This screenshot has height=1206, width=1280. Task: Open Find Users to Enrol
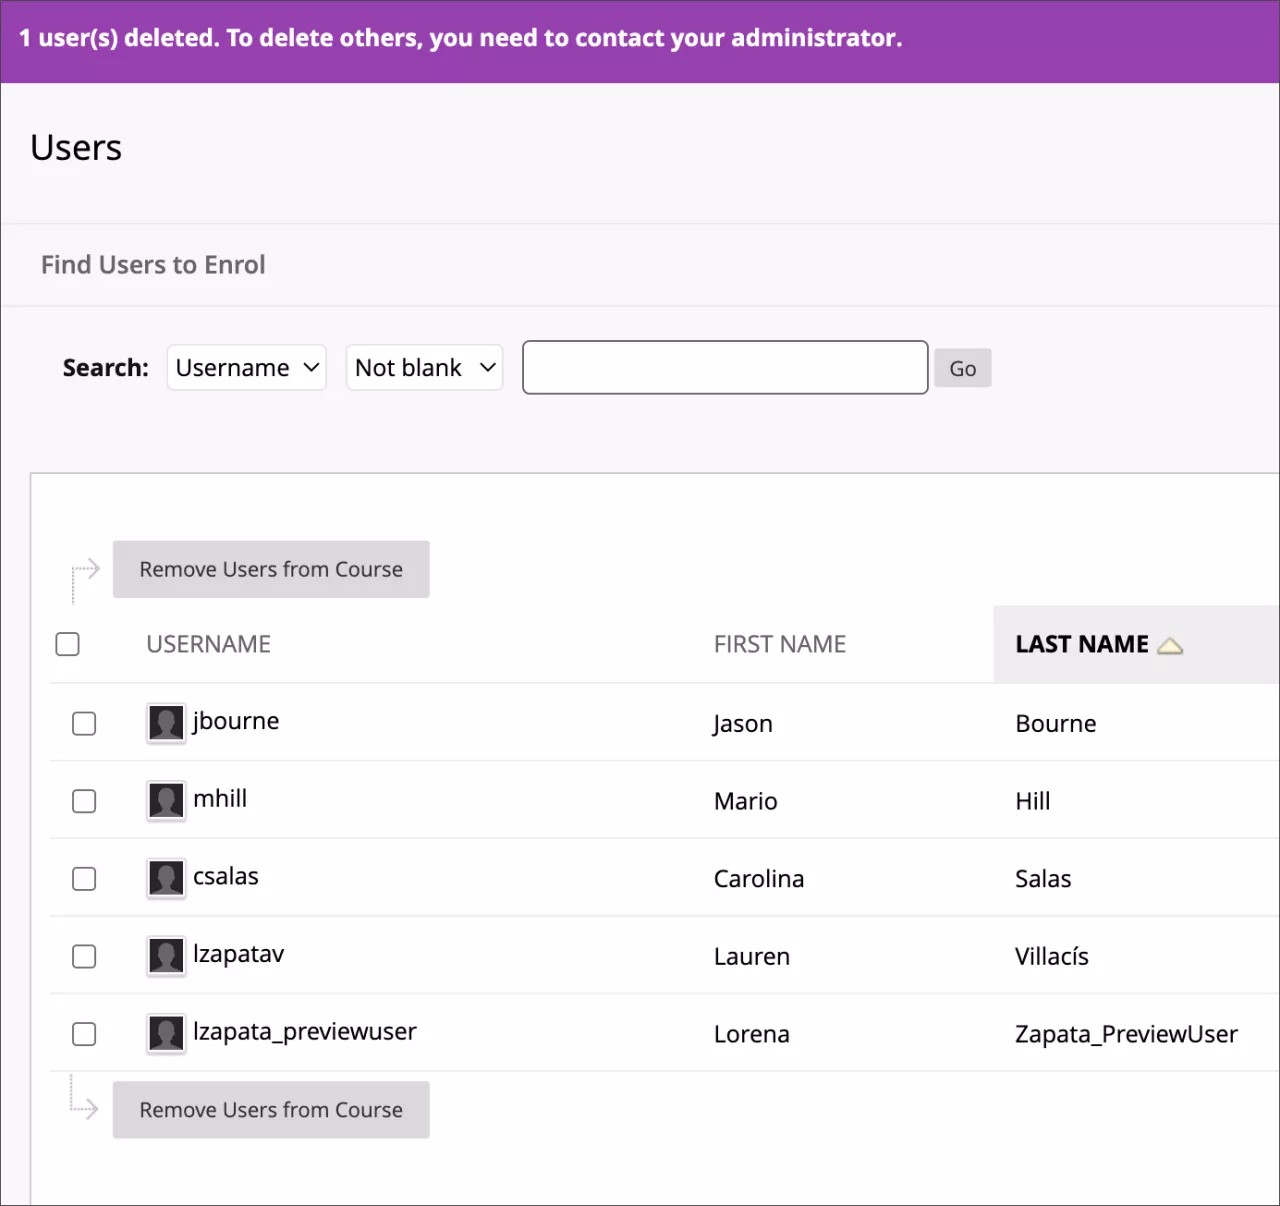pyautogui.click(x=152, y=264)
